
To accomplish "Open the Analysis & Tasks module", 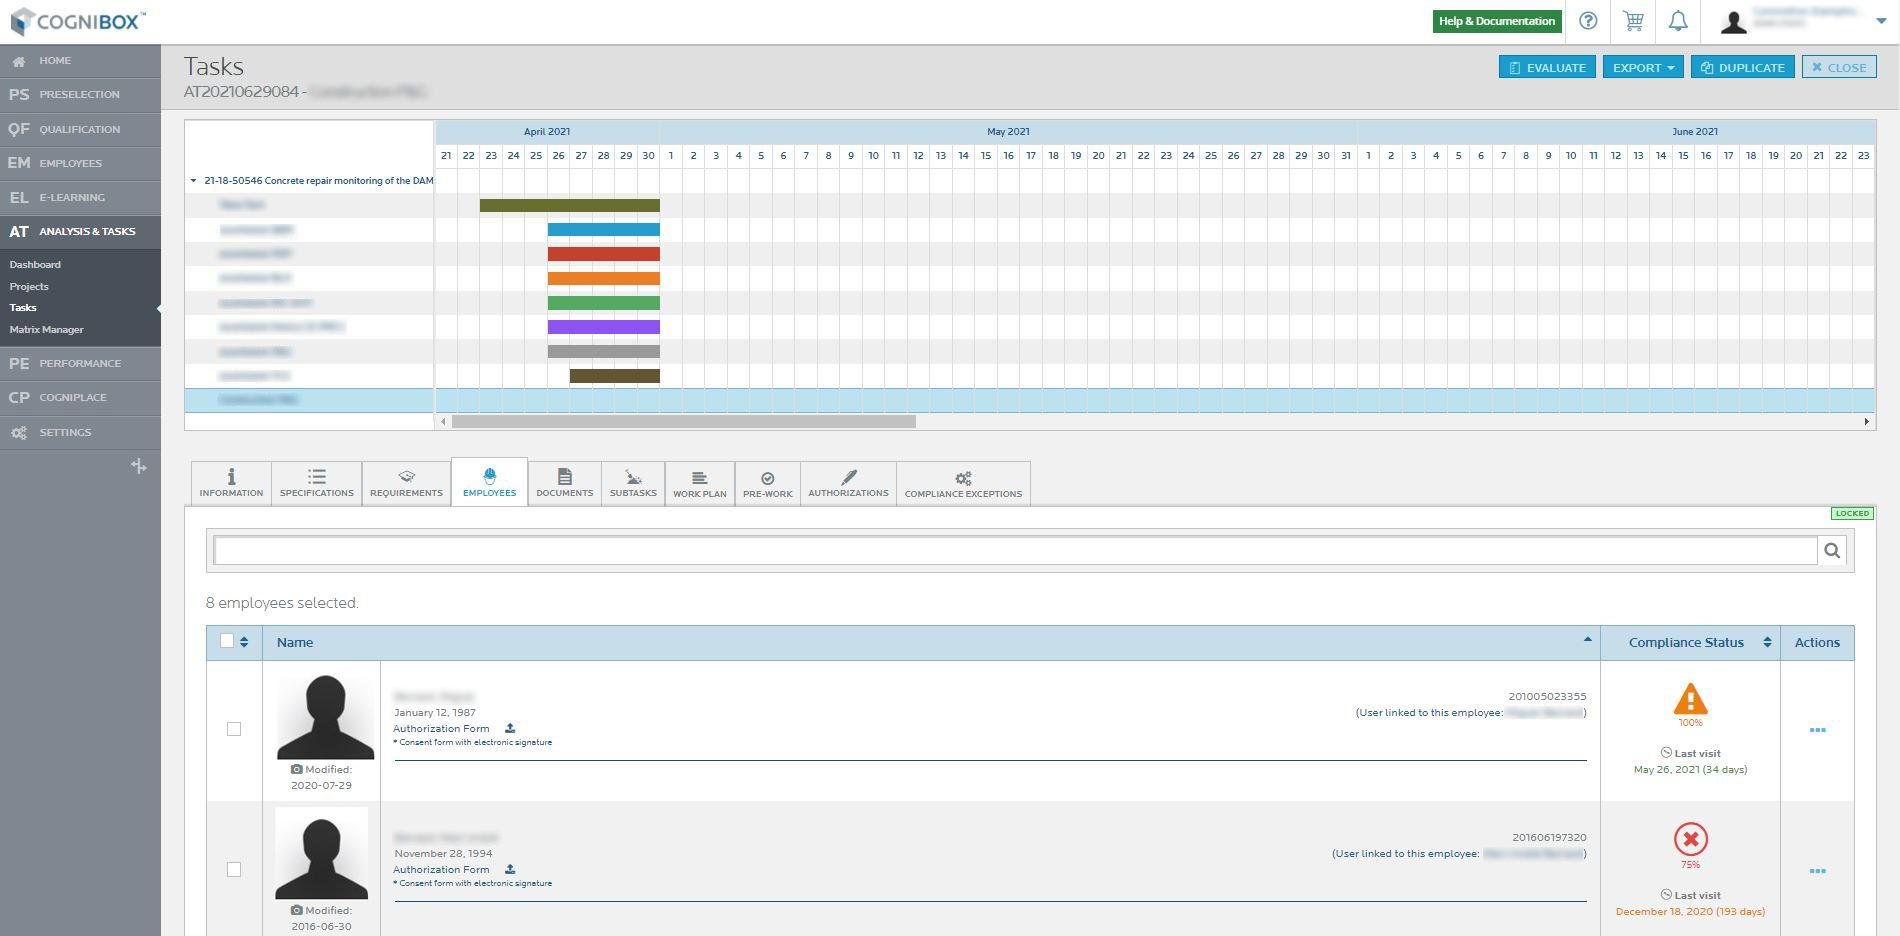I will (80, 231).
